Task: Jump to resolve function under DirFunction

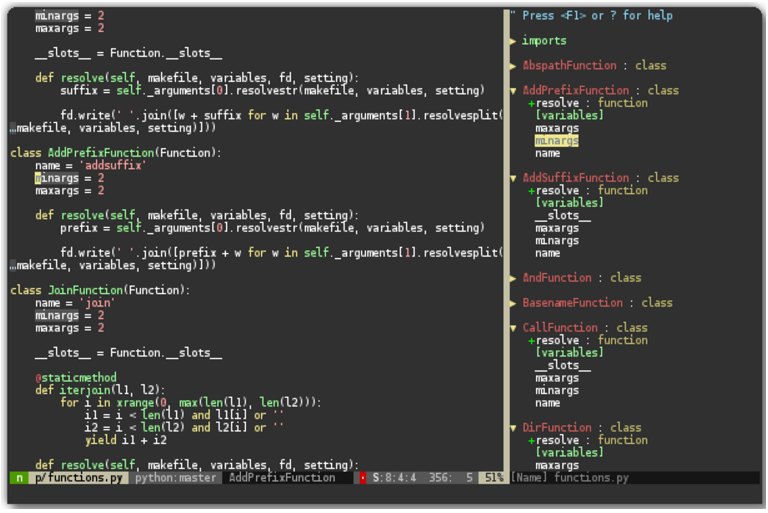Action: point(588,440)
